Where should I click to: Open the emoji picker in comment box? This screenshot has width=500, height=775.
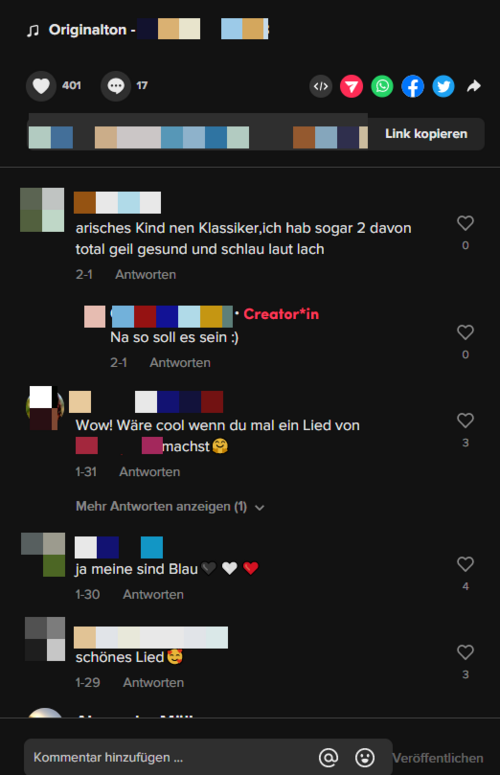point(365,757)
